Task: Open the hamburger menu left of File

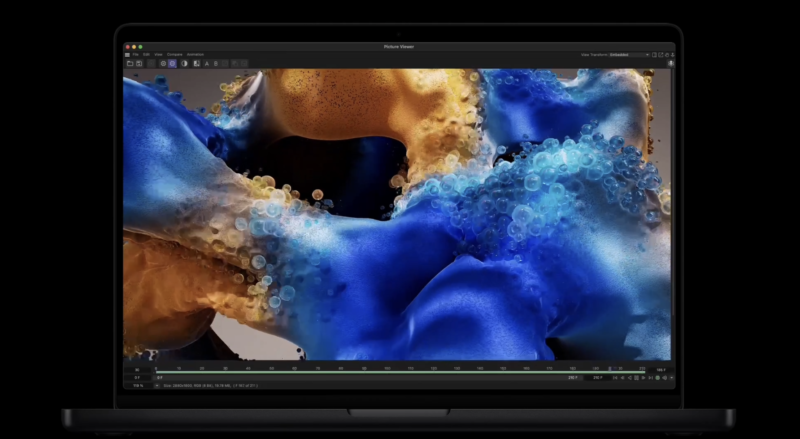Action: click(127, 54)
